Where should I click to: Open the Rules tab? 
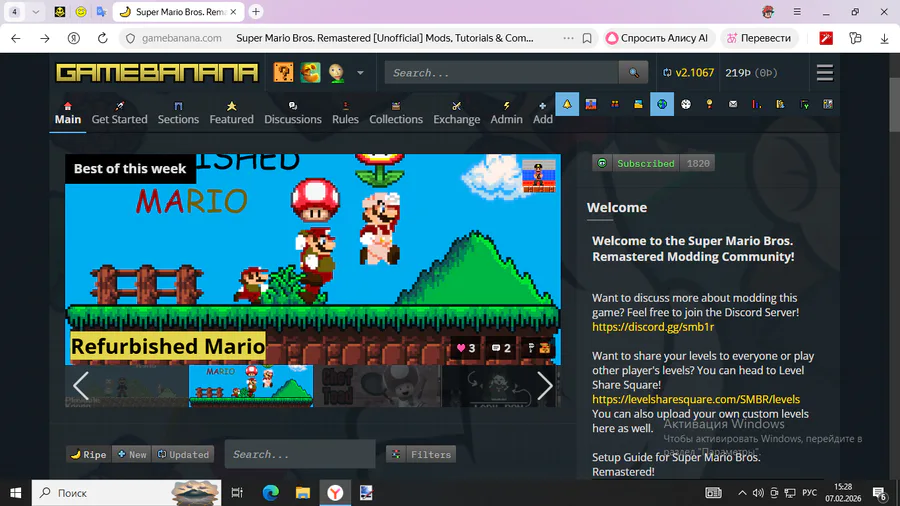click(x=345, y=113)
